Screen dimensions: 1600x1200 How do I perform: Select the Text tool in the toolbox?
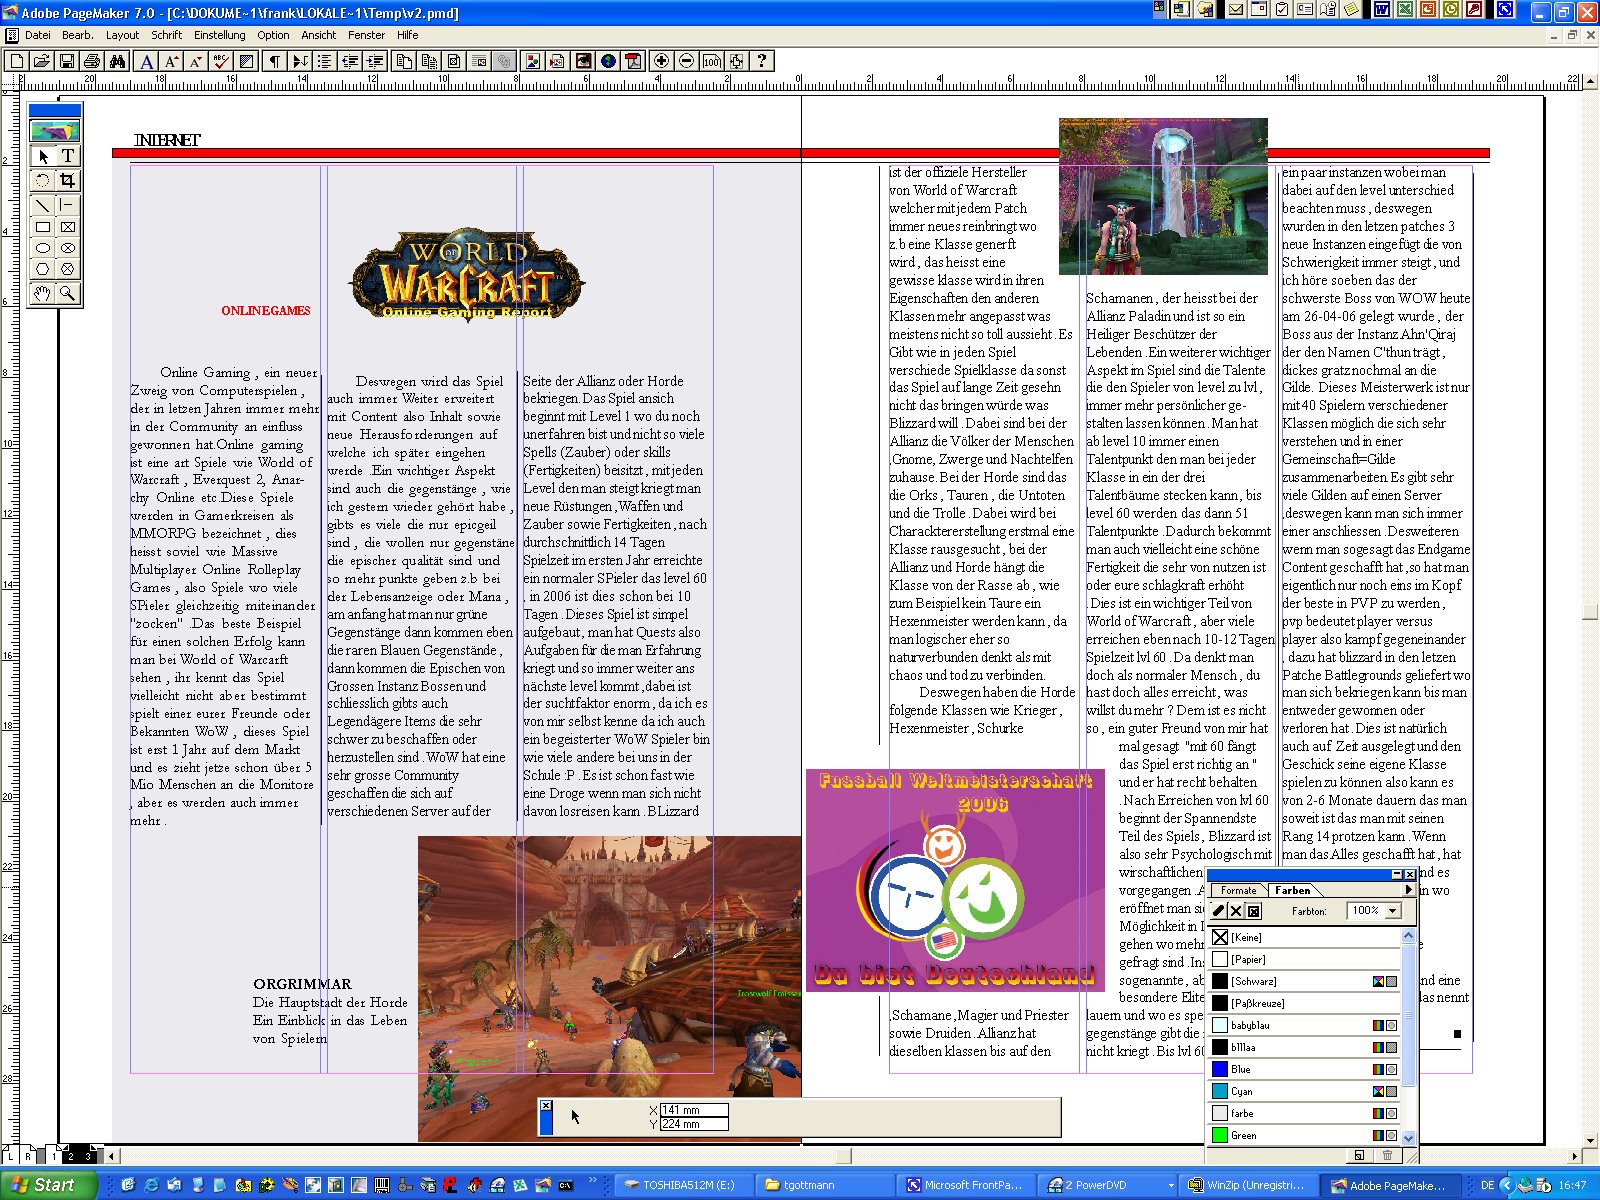point(67,156)
